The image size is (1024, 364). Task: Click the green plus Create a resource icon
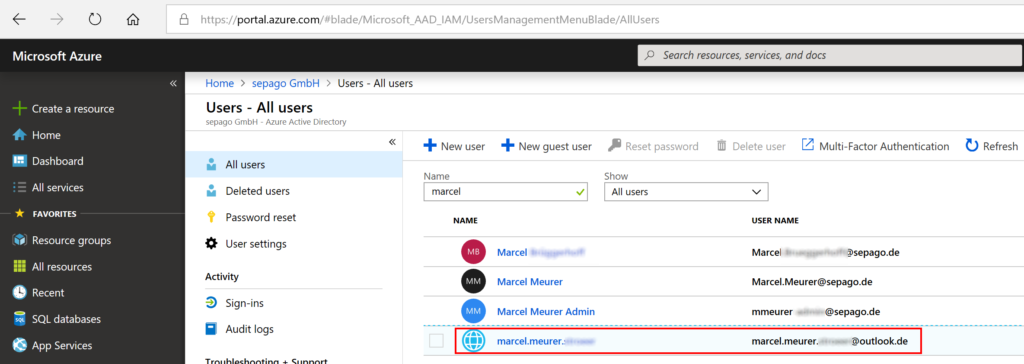pyautogui.click(x=20, y=108)
